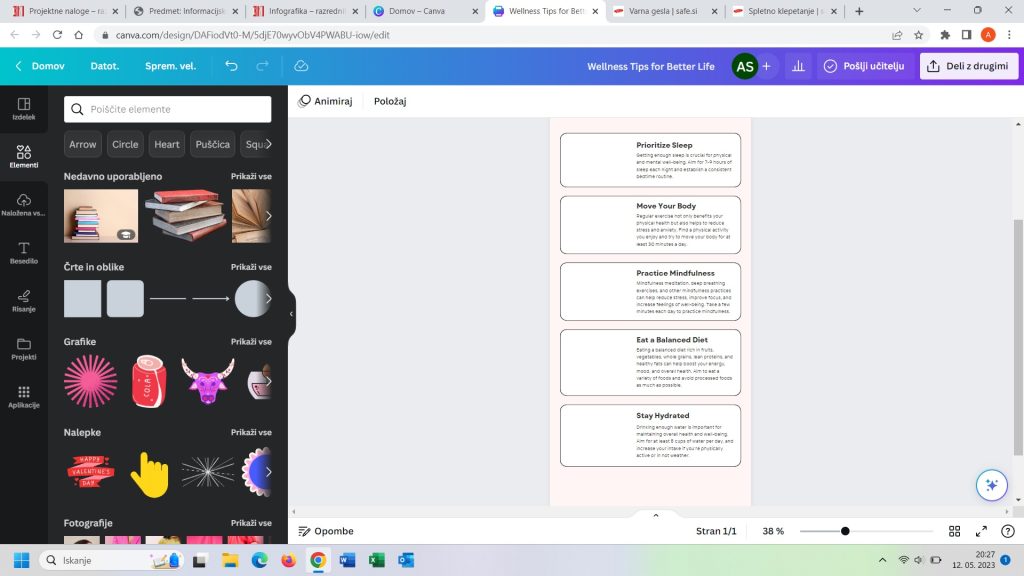Search elements in Poiščite elemente field
This screenshot has width=1024, height=576.
[x=168, y=109]
